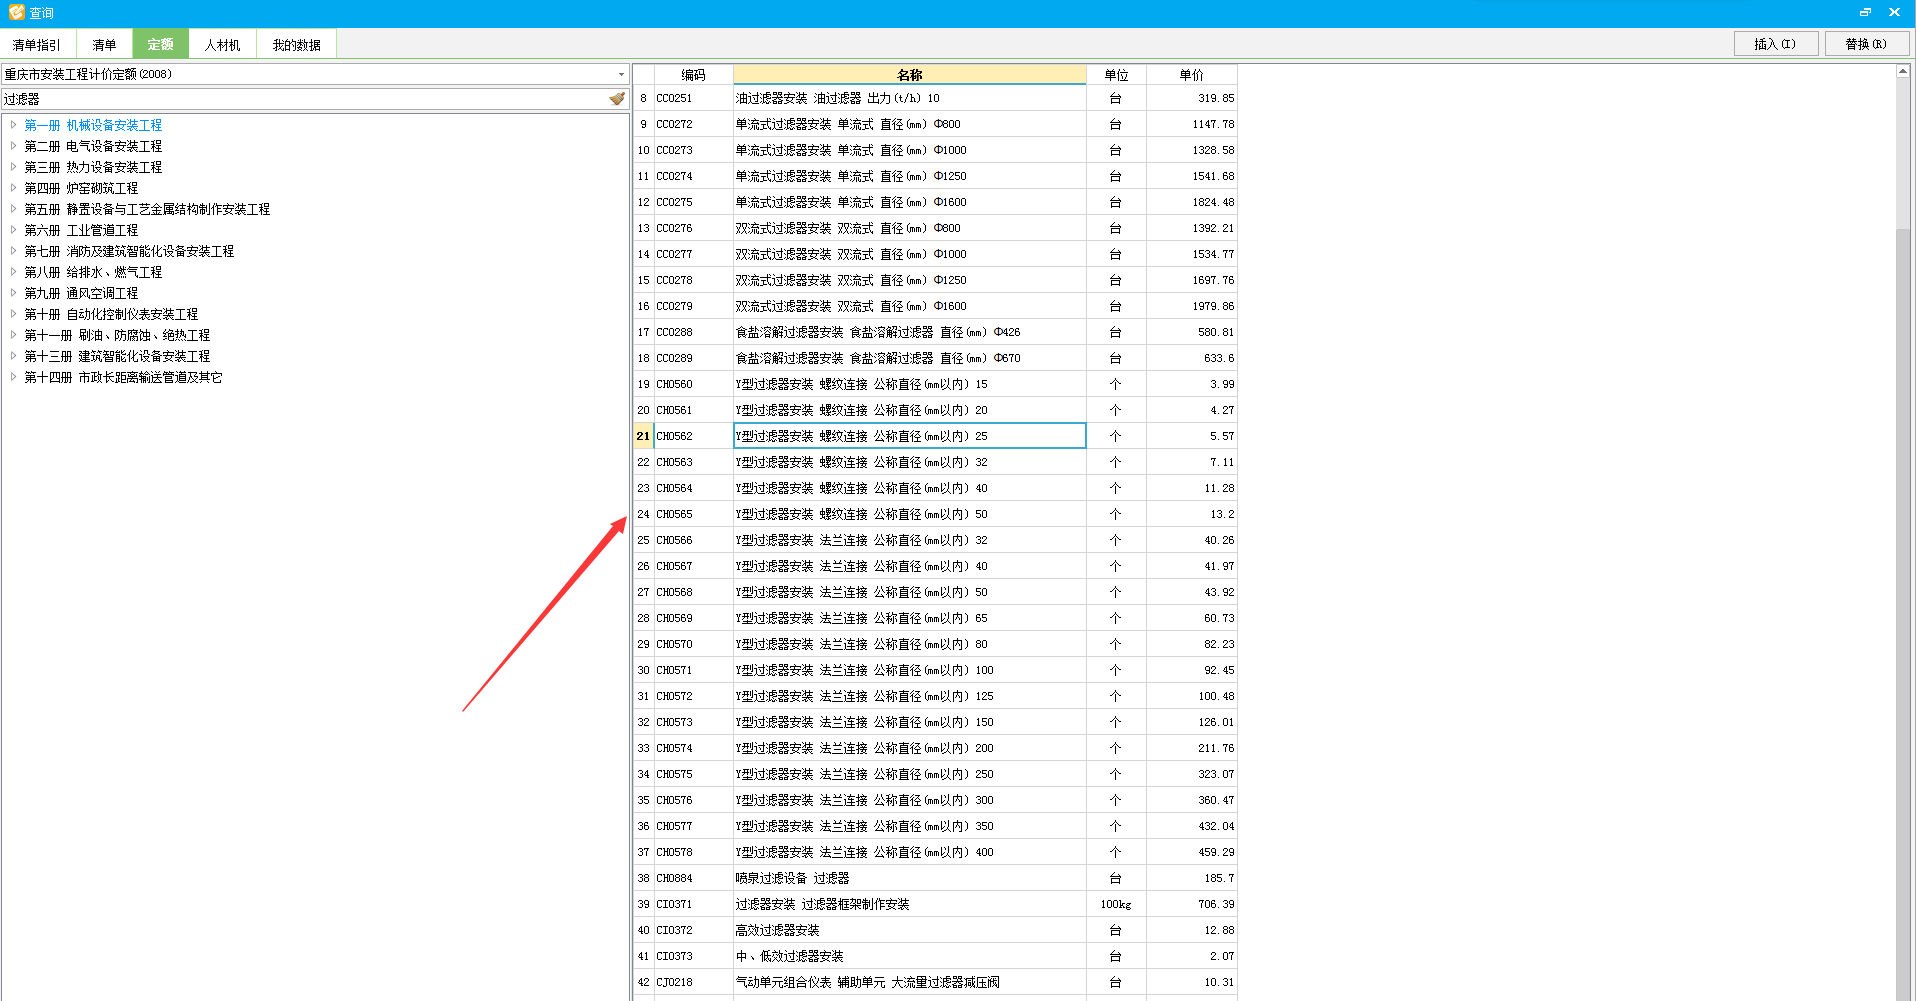Click row number 21 header
1916x1001 pixels.
(643, 436)
